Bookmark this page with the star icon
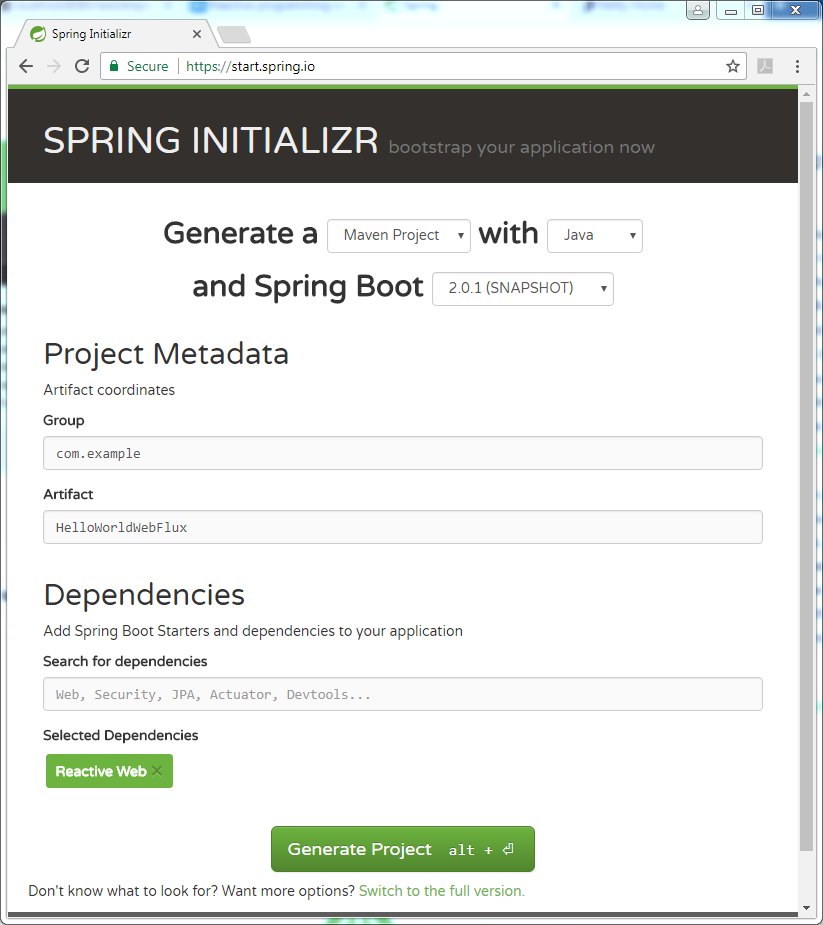Screen dimensions: 823x925 pos(733,66)
